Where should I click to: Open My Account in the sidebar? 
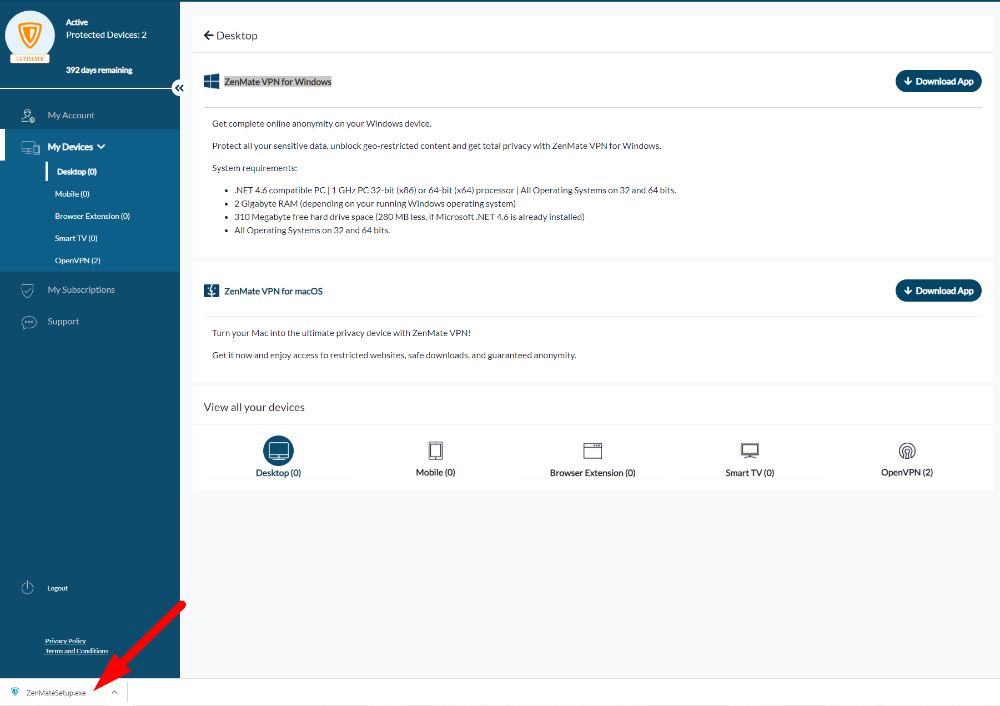pos(71,115)
